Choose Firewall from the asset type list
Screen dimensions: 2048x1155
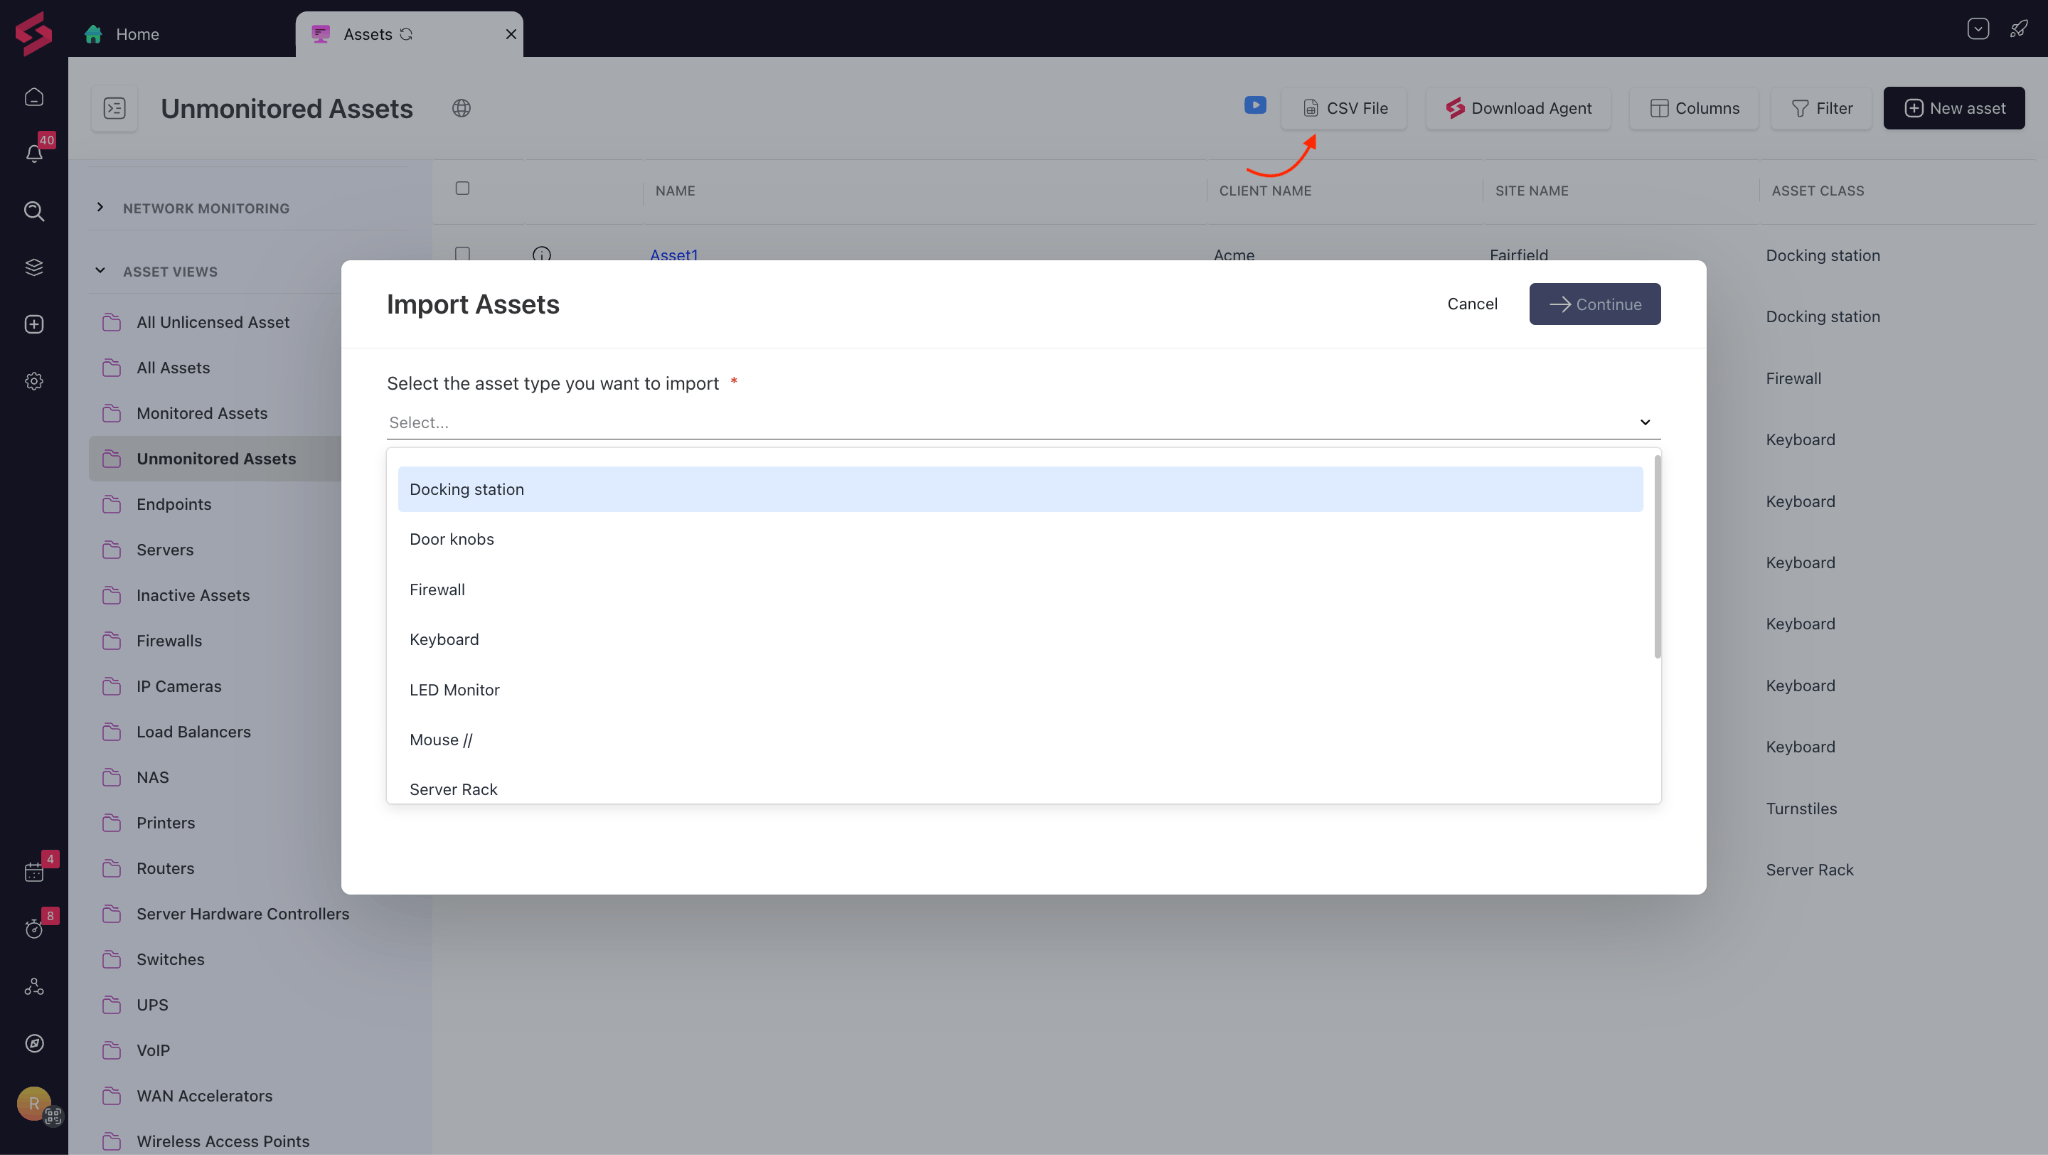(x=437, y=590)
